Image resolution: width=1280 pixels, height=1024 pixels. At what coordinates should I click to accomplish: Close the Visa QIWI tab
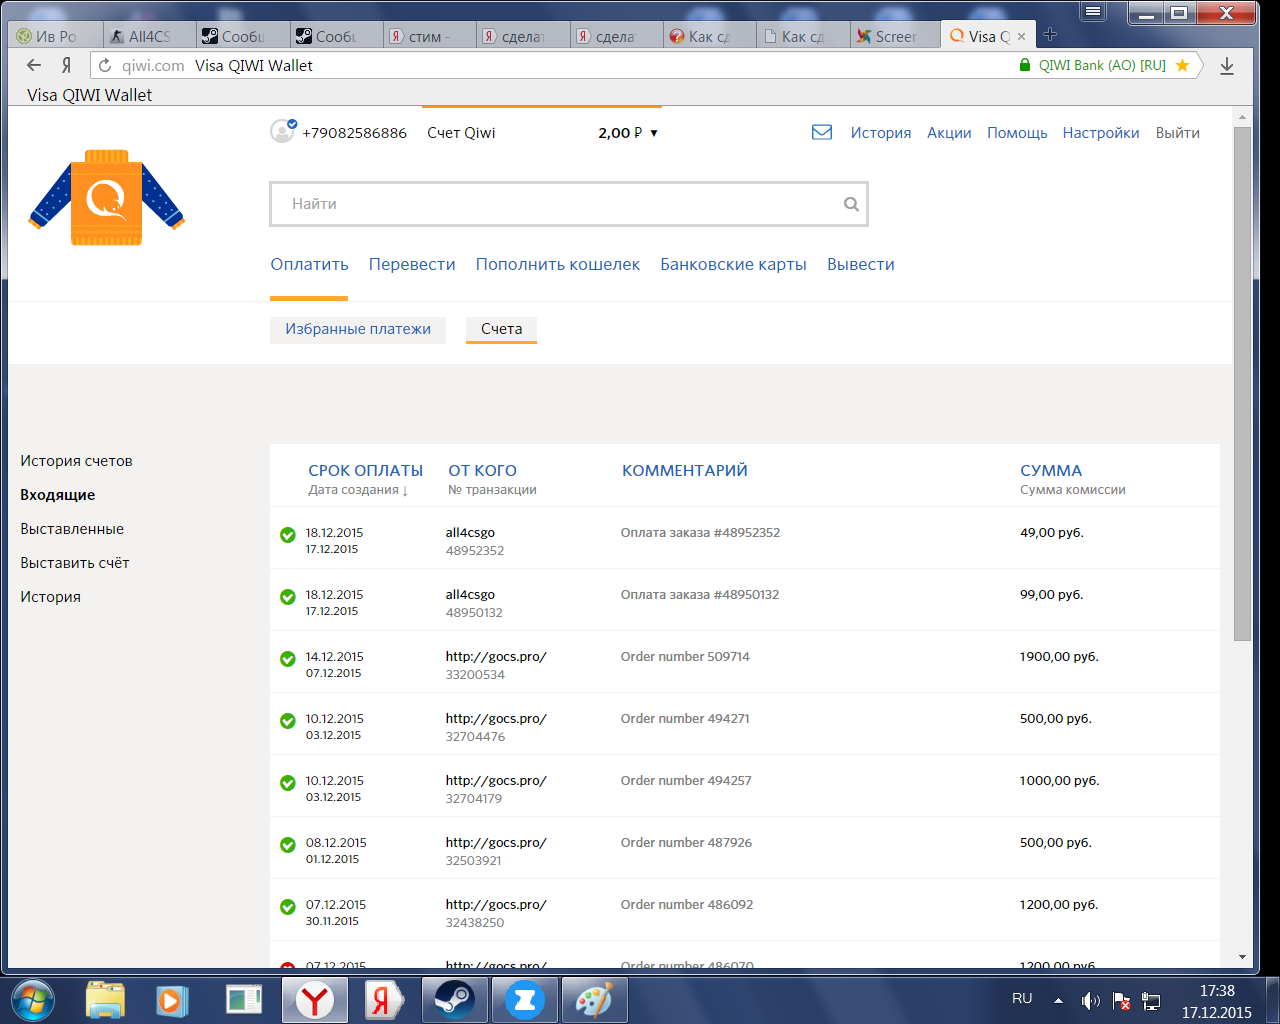pyautogui.click(x=1021, y=36)
